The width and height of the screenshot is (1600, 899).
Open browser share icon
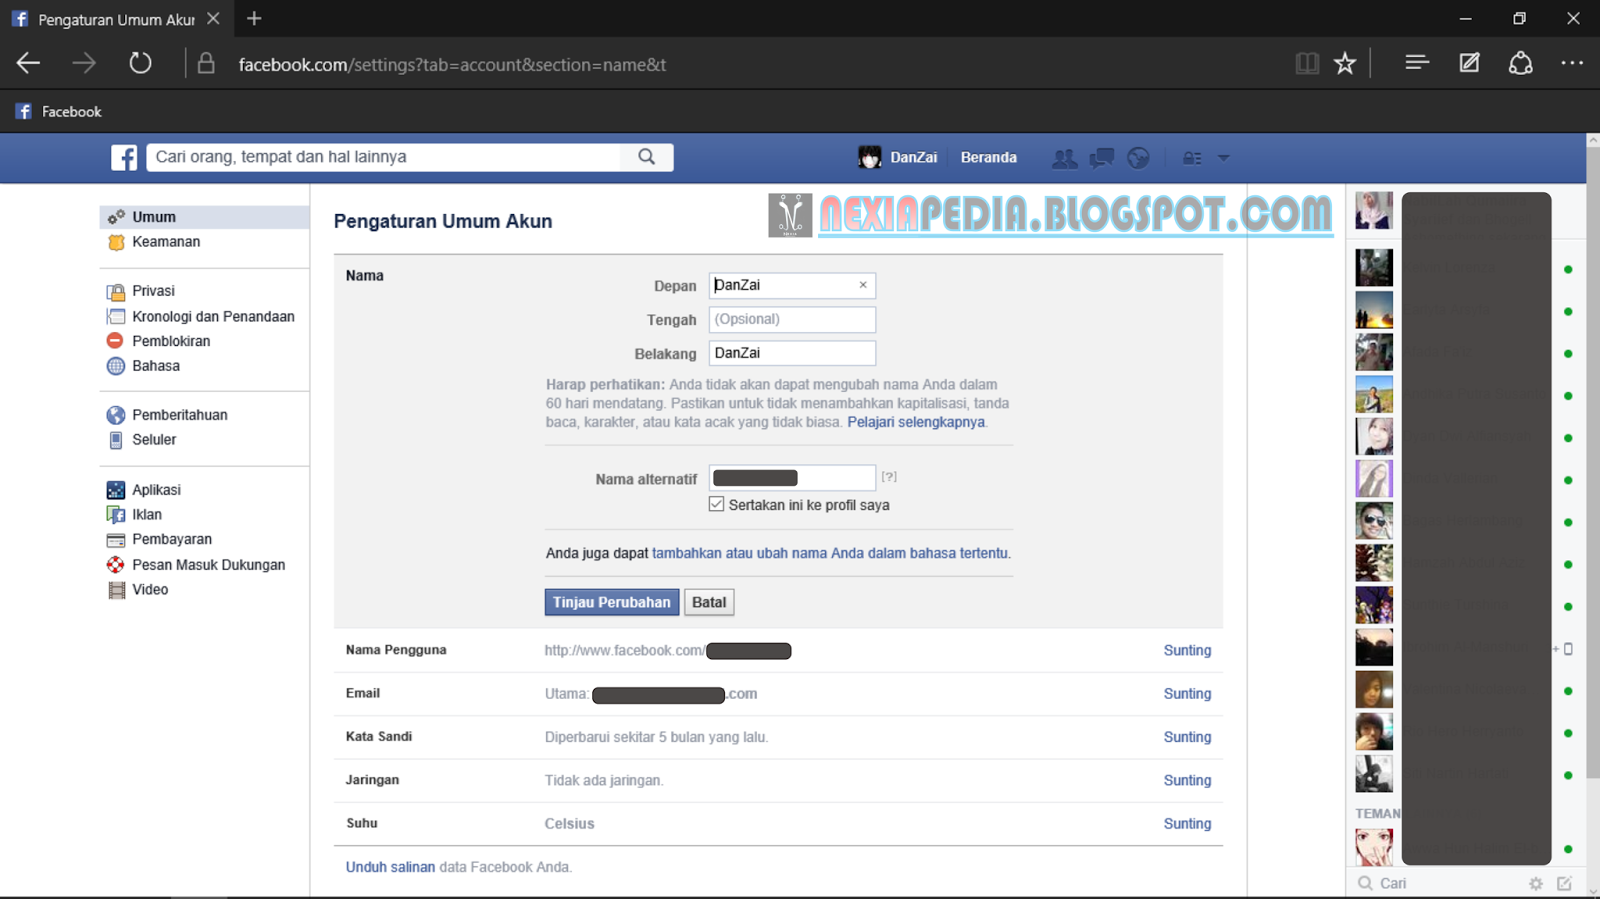coord(1521,63)
